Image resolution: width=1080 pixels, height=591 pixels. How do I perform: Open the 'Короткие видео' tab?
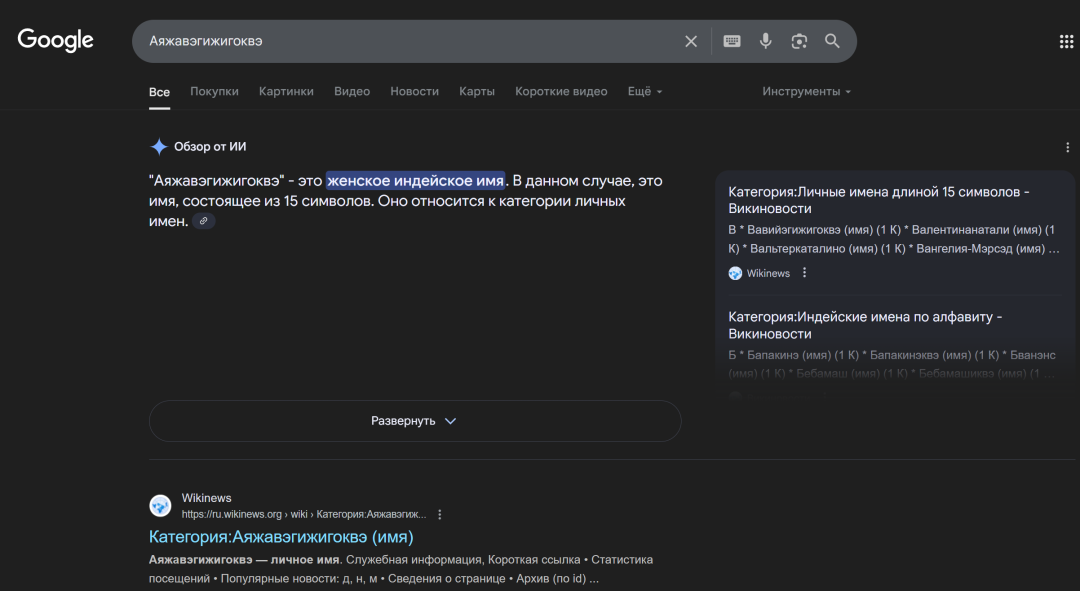click(561, 92)
